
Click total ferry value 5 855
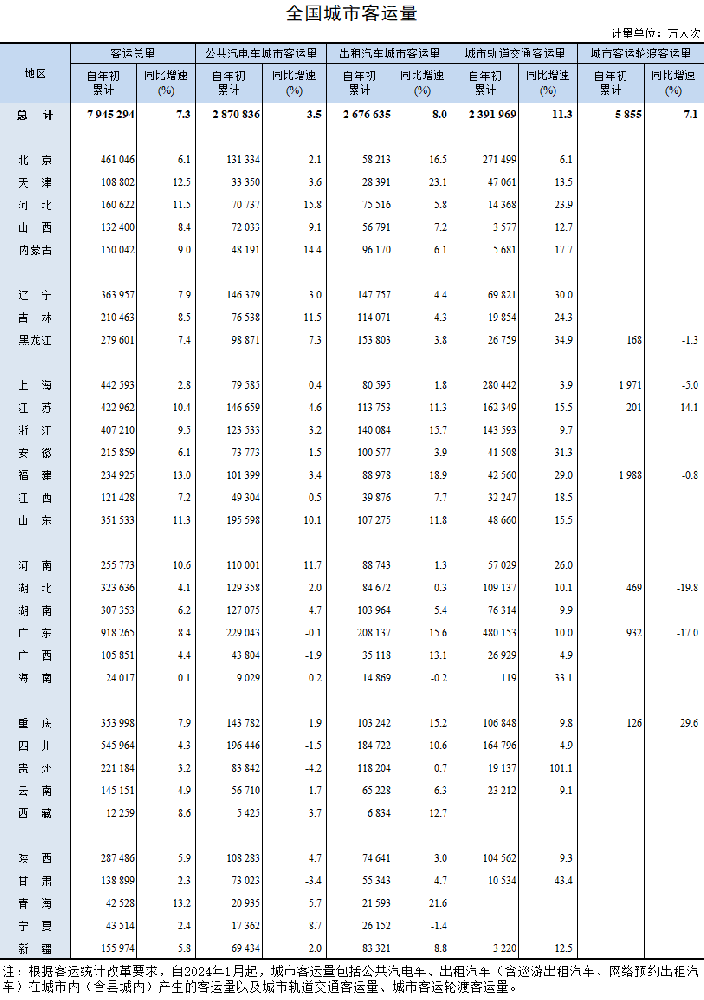(x=628, y=114)
